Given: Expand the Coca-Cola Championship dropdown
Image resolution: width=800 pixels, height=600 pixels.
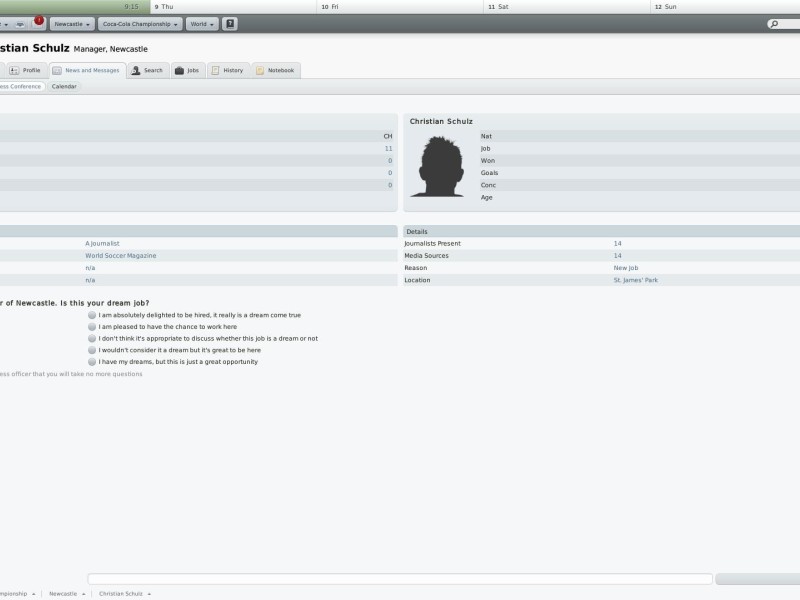Looking at the screenshot, I should (x=139, y=24).
